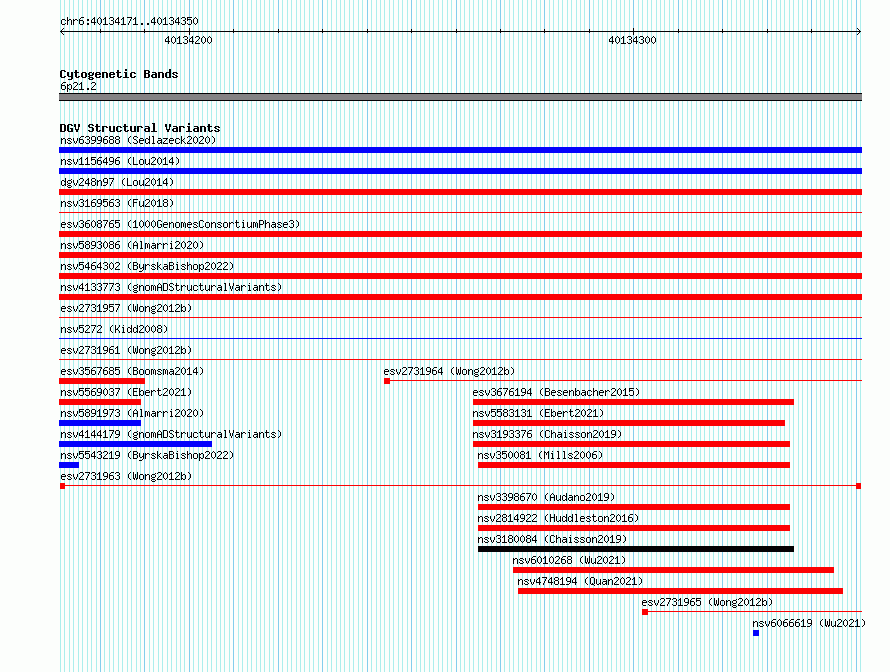Click nsv5464302 (ByrskaBishop2022) label
Viewport: 890px width, 672px height.
tap(147, 266)
